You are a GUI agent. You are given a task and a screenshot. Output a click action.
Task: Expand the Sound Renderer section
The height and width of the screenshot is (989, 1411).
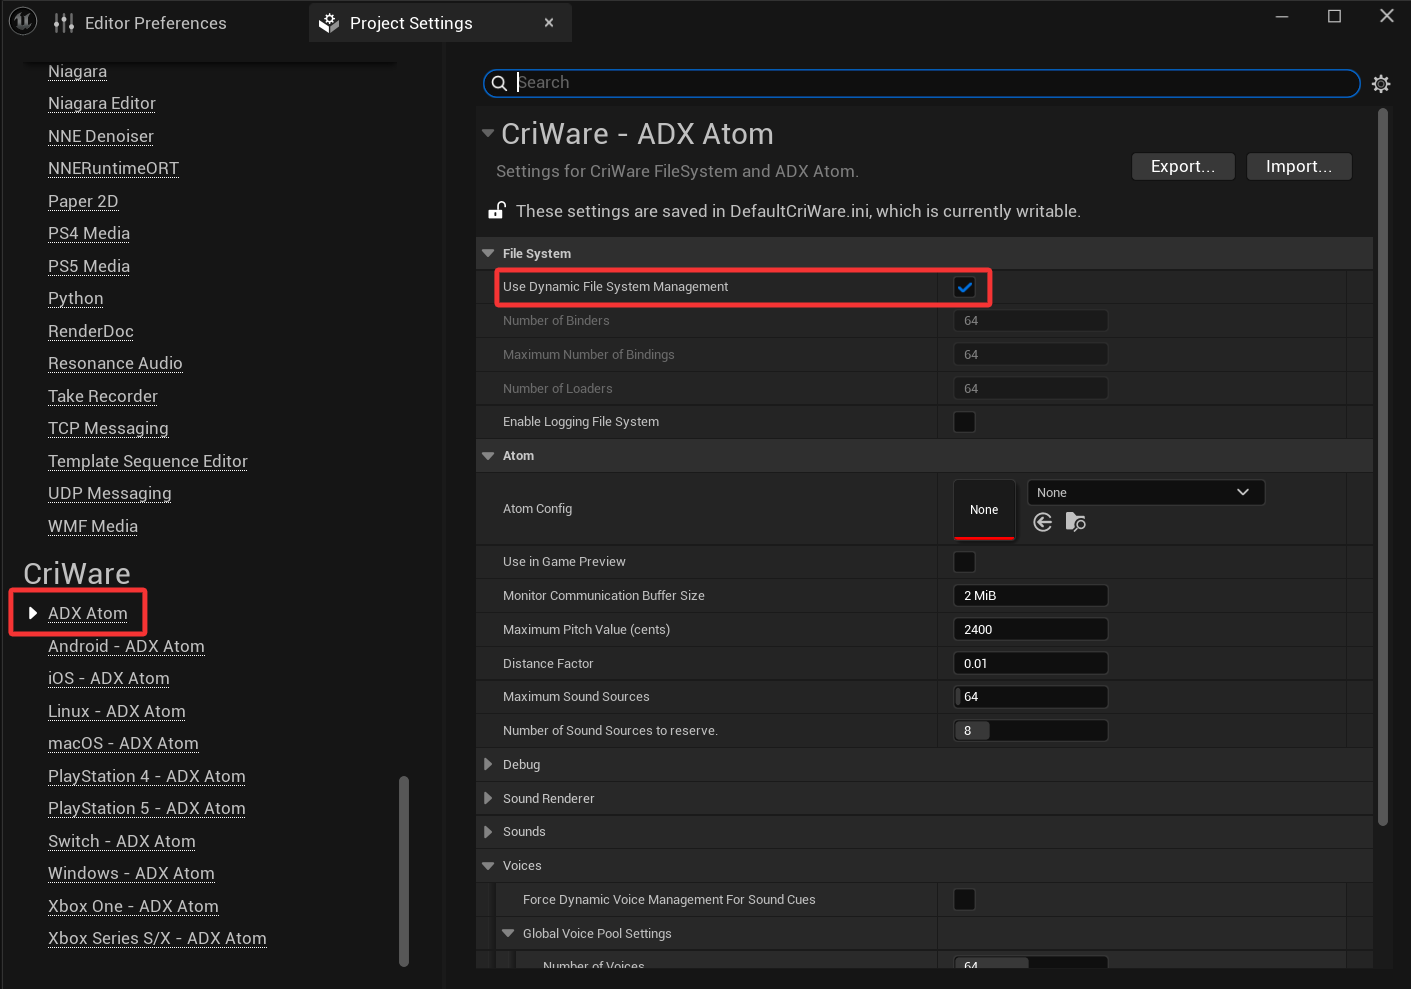pos(488,799)
